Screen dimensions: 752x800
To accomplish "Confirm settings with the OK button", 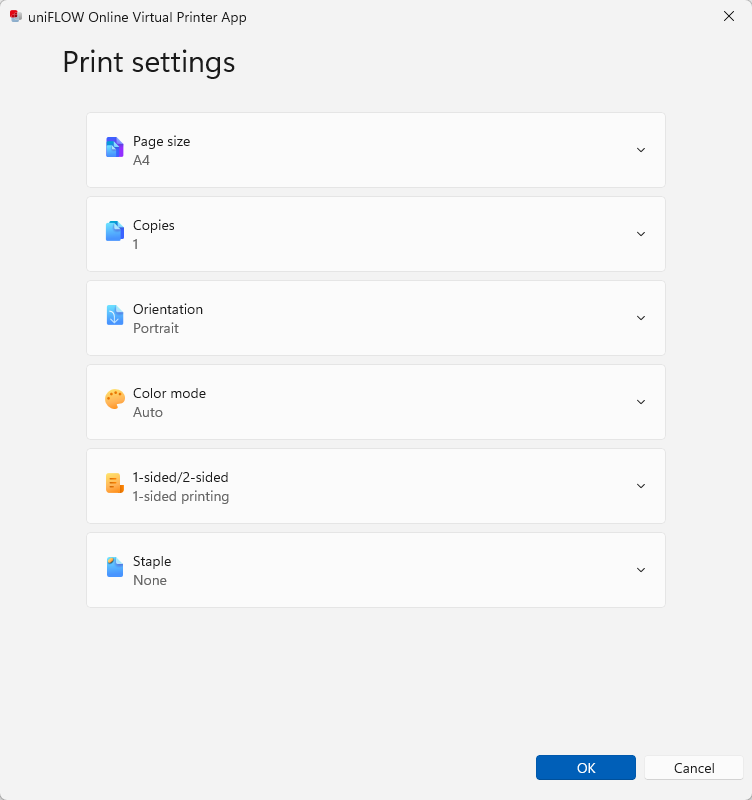I will click(586, 768).
